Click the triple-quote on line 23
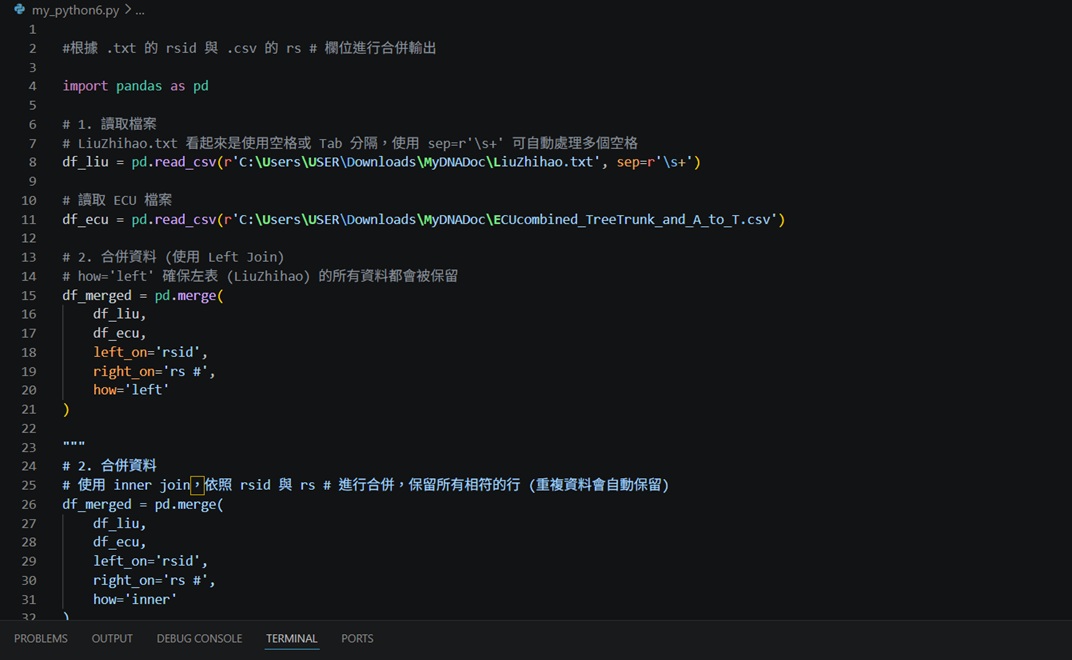The width and height of the screenshot is (1072, 660). tap(74, 445)
